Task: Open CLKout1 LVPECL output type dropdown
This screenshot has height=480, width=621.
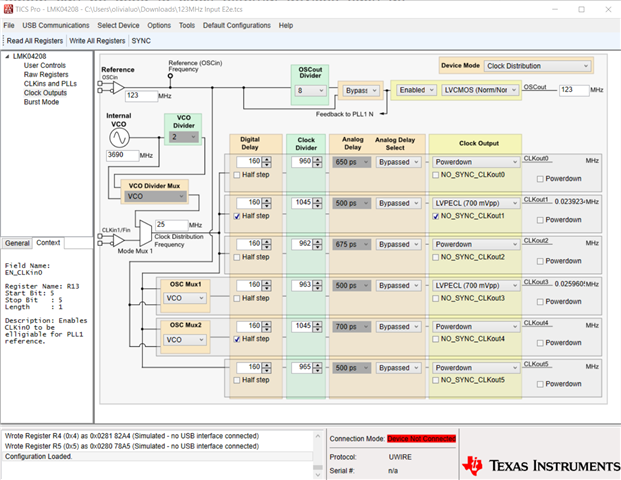Action: click(x=475, y=203)
